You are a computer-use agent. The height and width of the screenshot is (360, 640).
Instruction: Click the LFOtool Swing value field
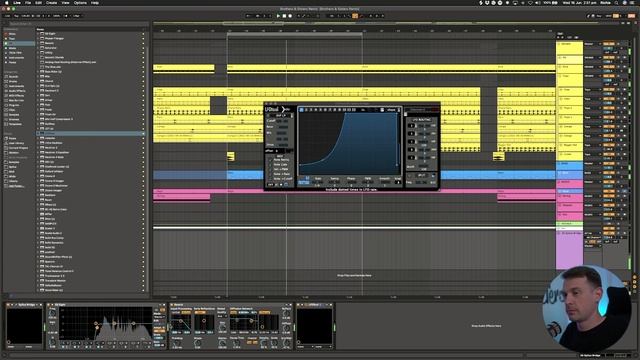[334, 183]
